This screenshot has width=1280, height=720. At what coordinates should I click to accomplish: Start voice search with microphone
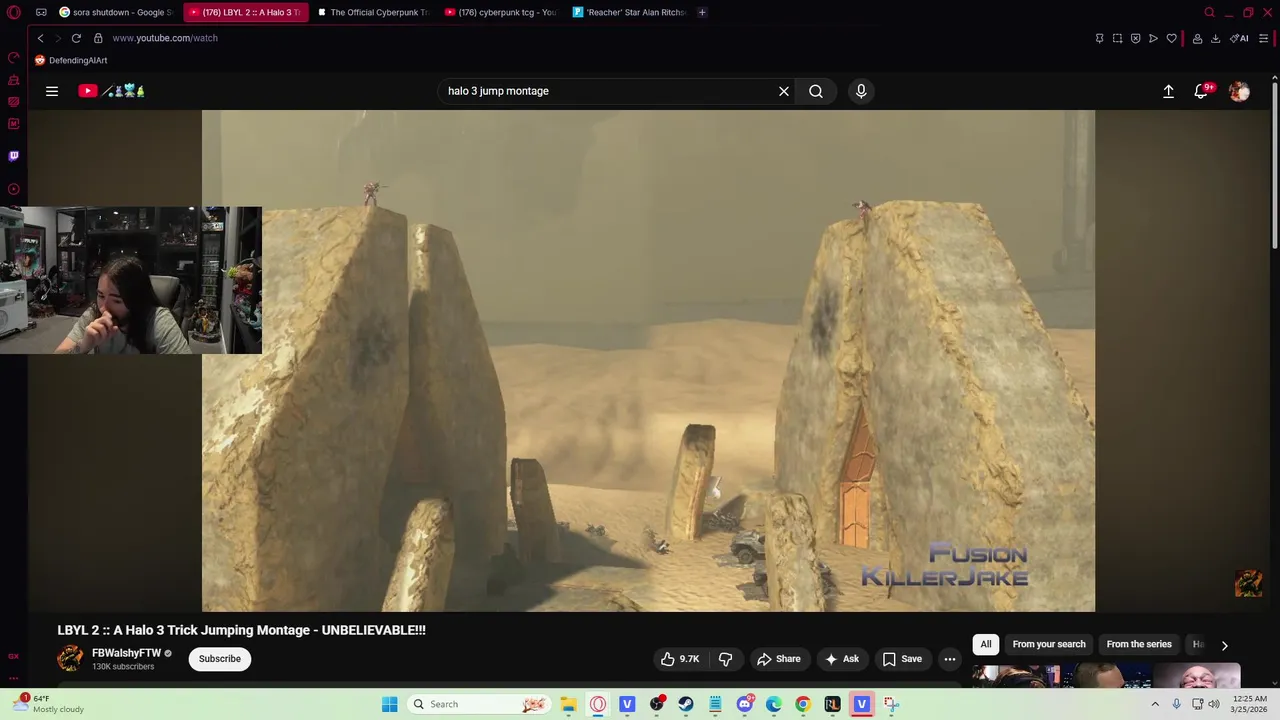point(861,91)
